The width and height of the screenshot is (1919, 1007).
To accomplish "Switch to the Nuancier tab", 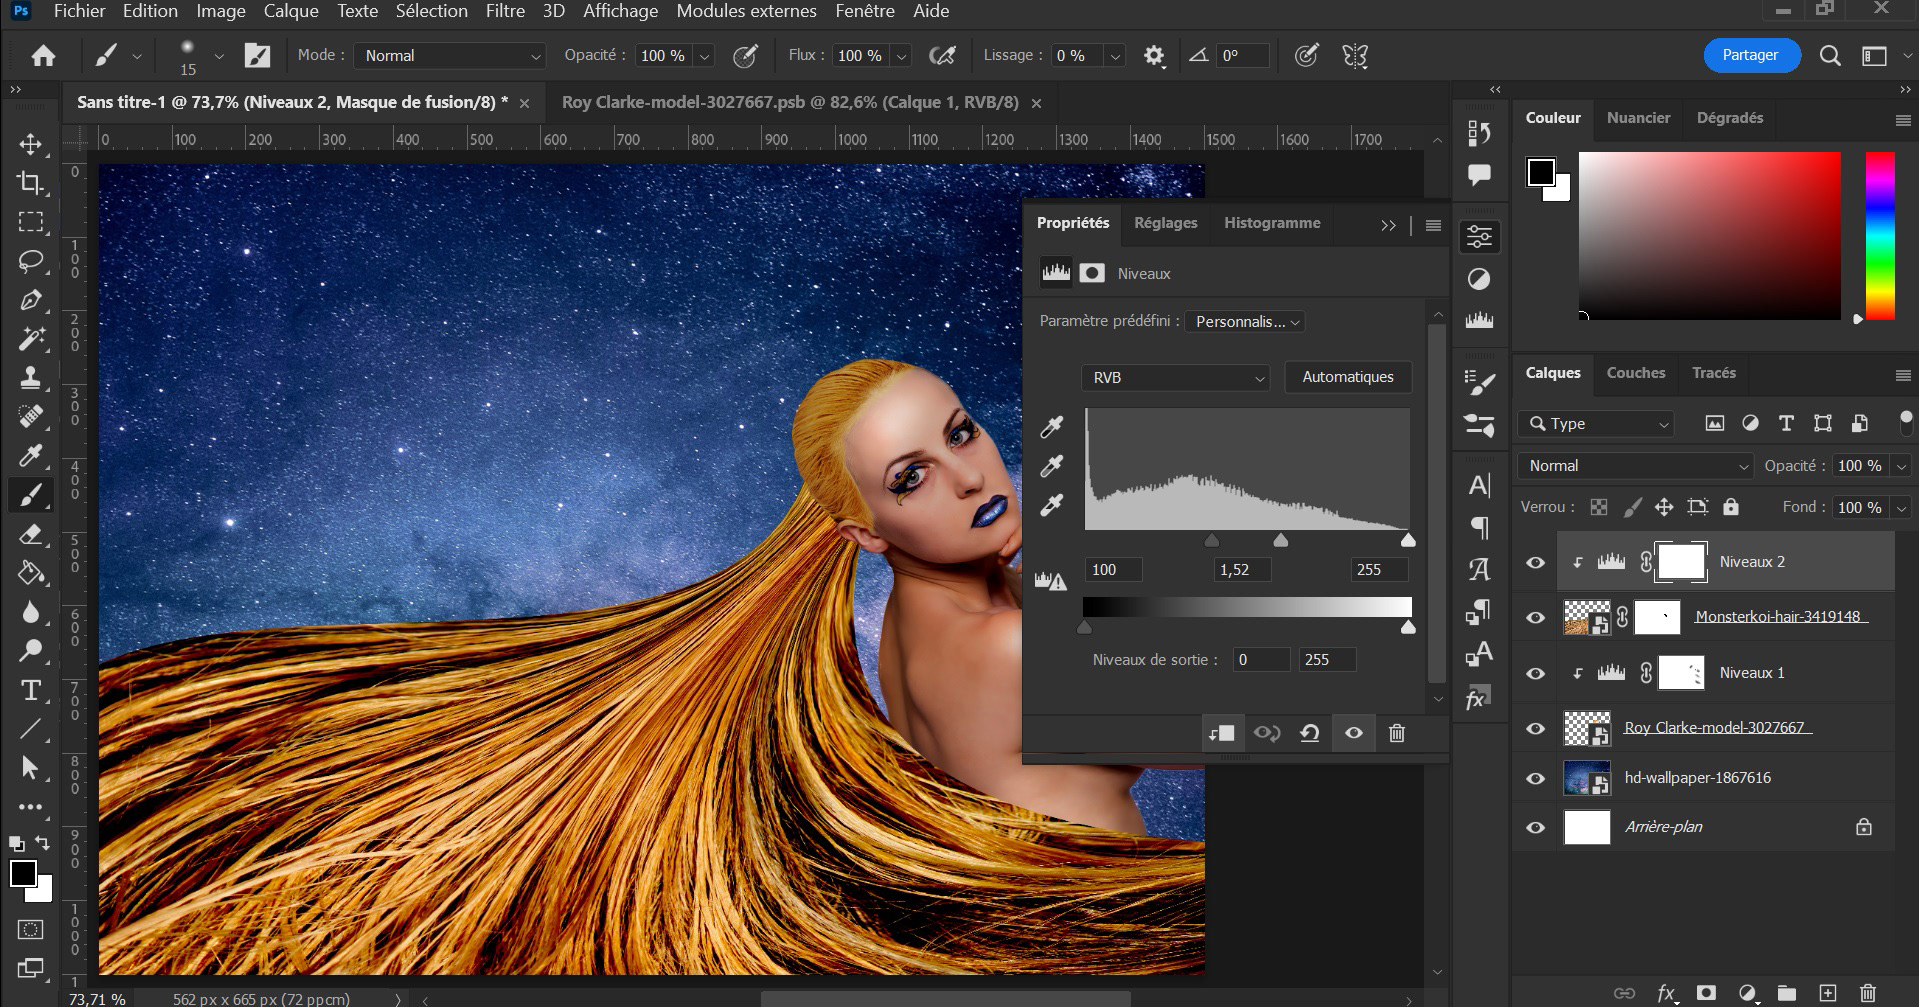I will pos(1638,118).
